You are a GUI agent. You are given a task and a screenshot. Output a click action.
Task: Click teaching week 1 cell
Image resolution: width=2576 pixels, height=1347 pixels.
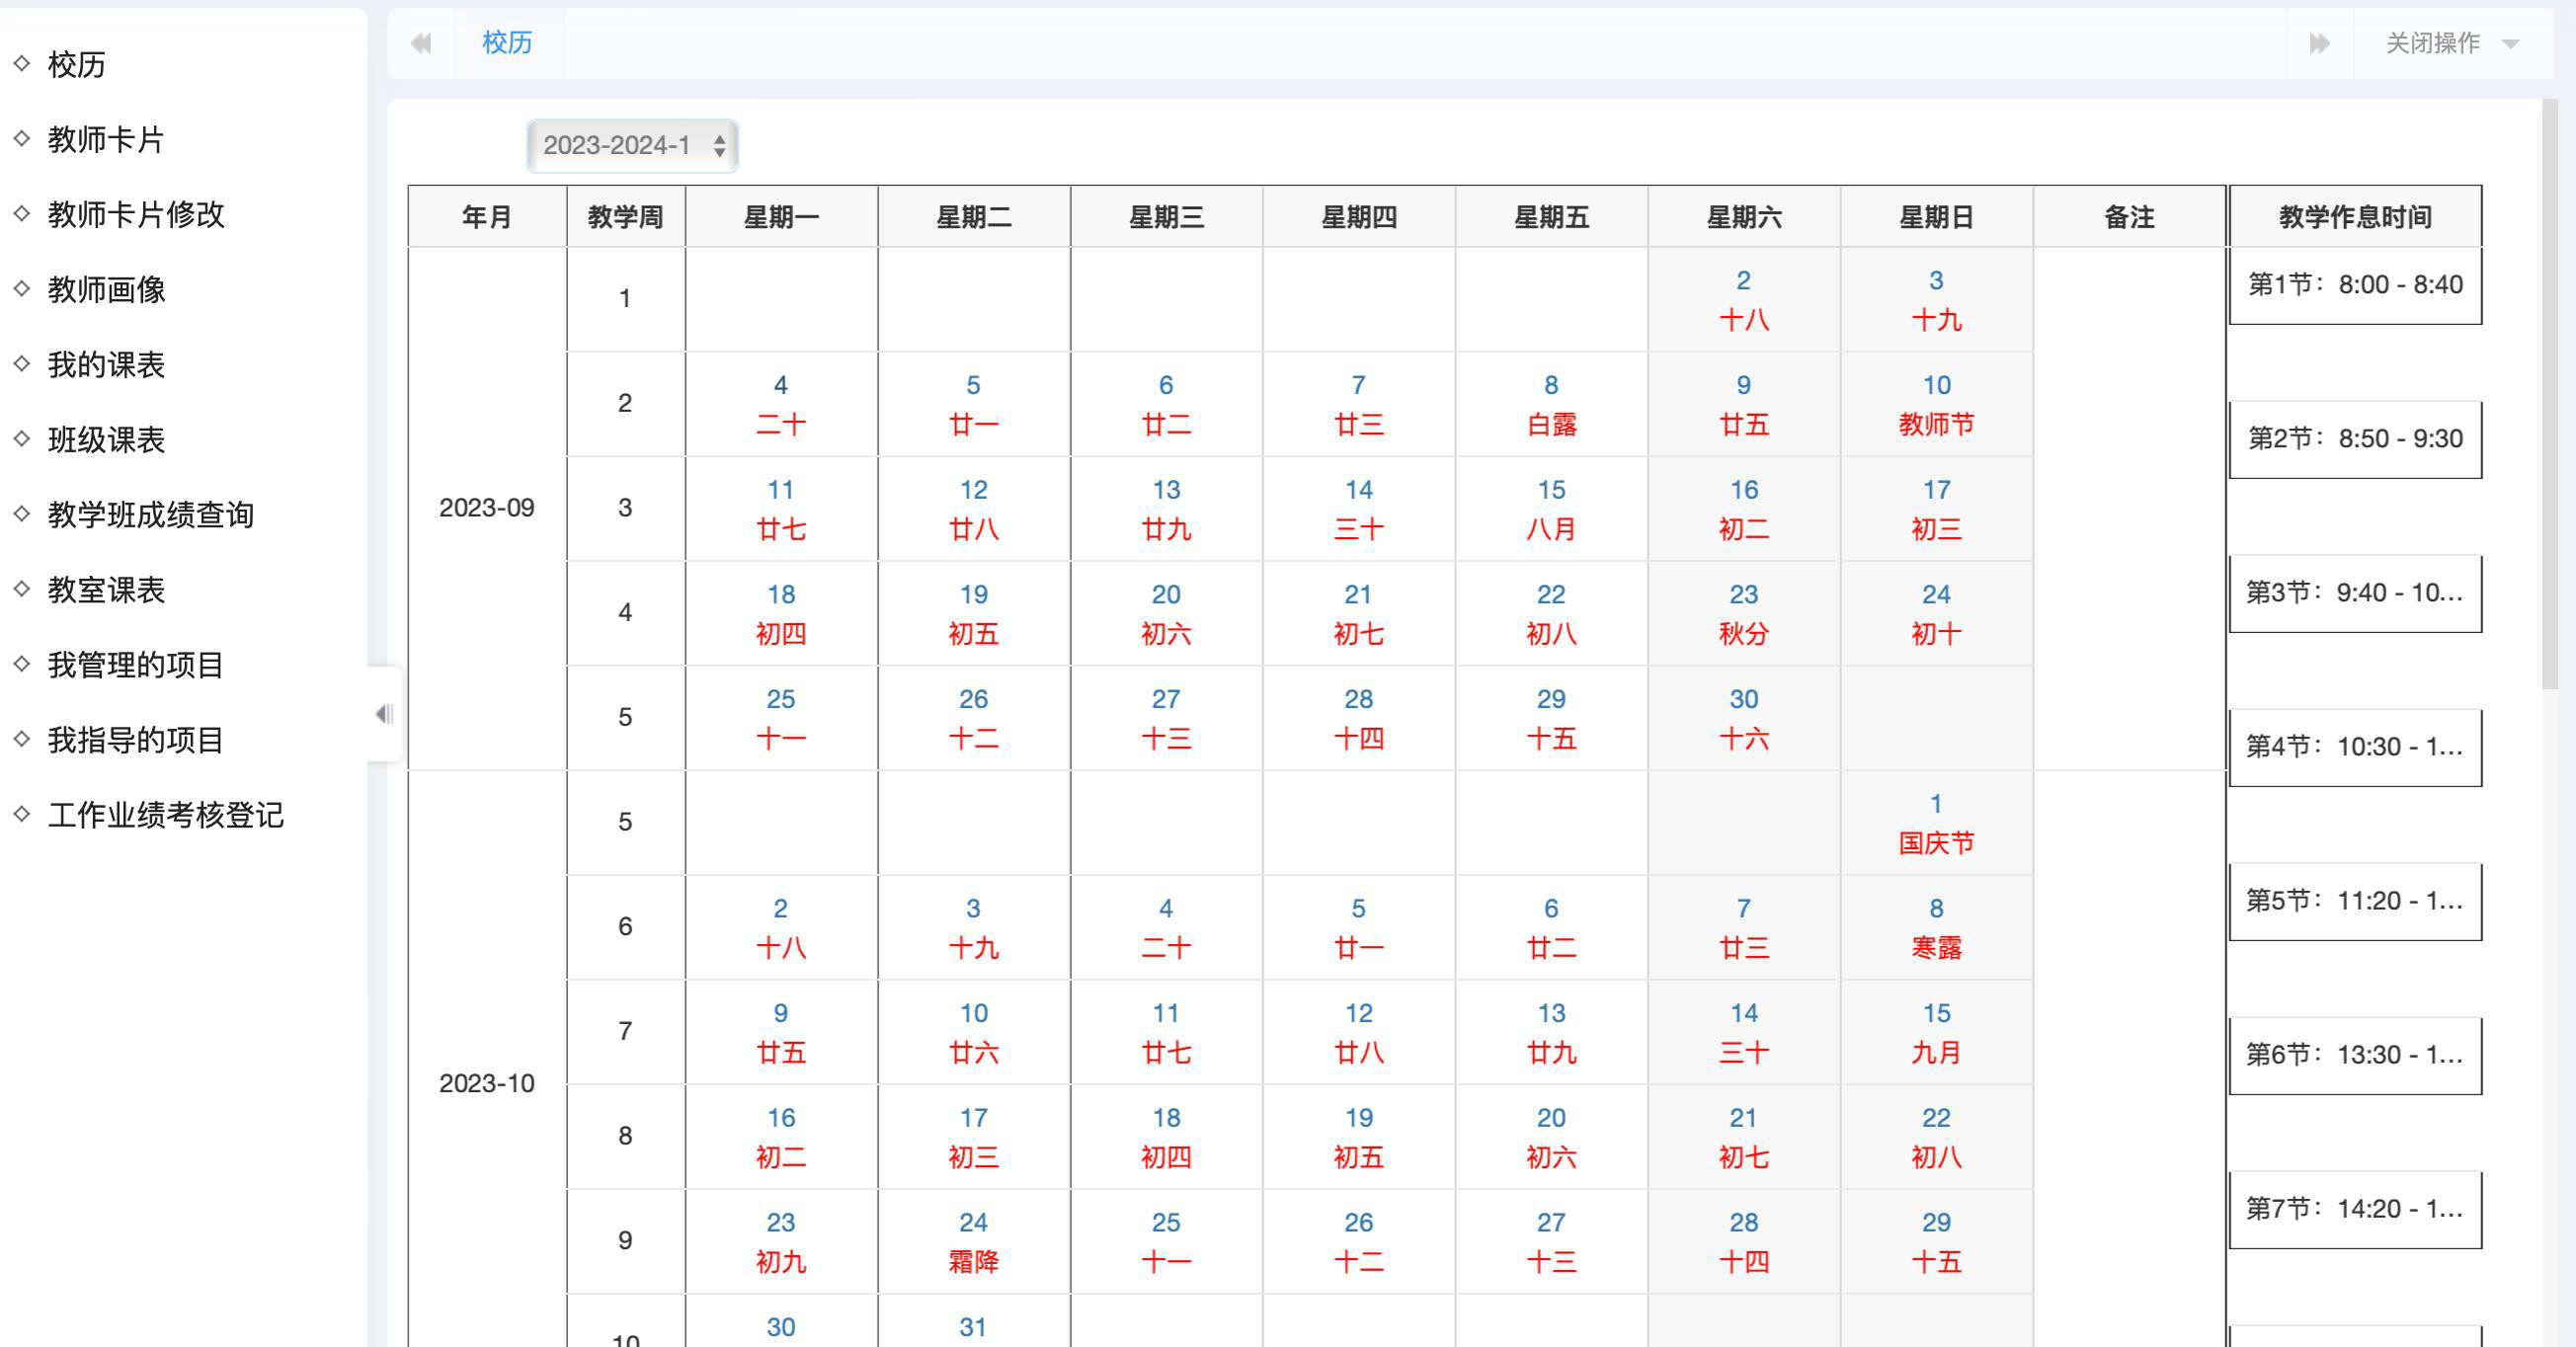click(625, 299)
